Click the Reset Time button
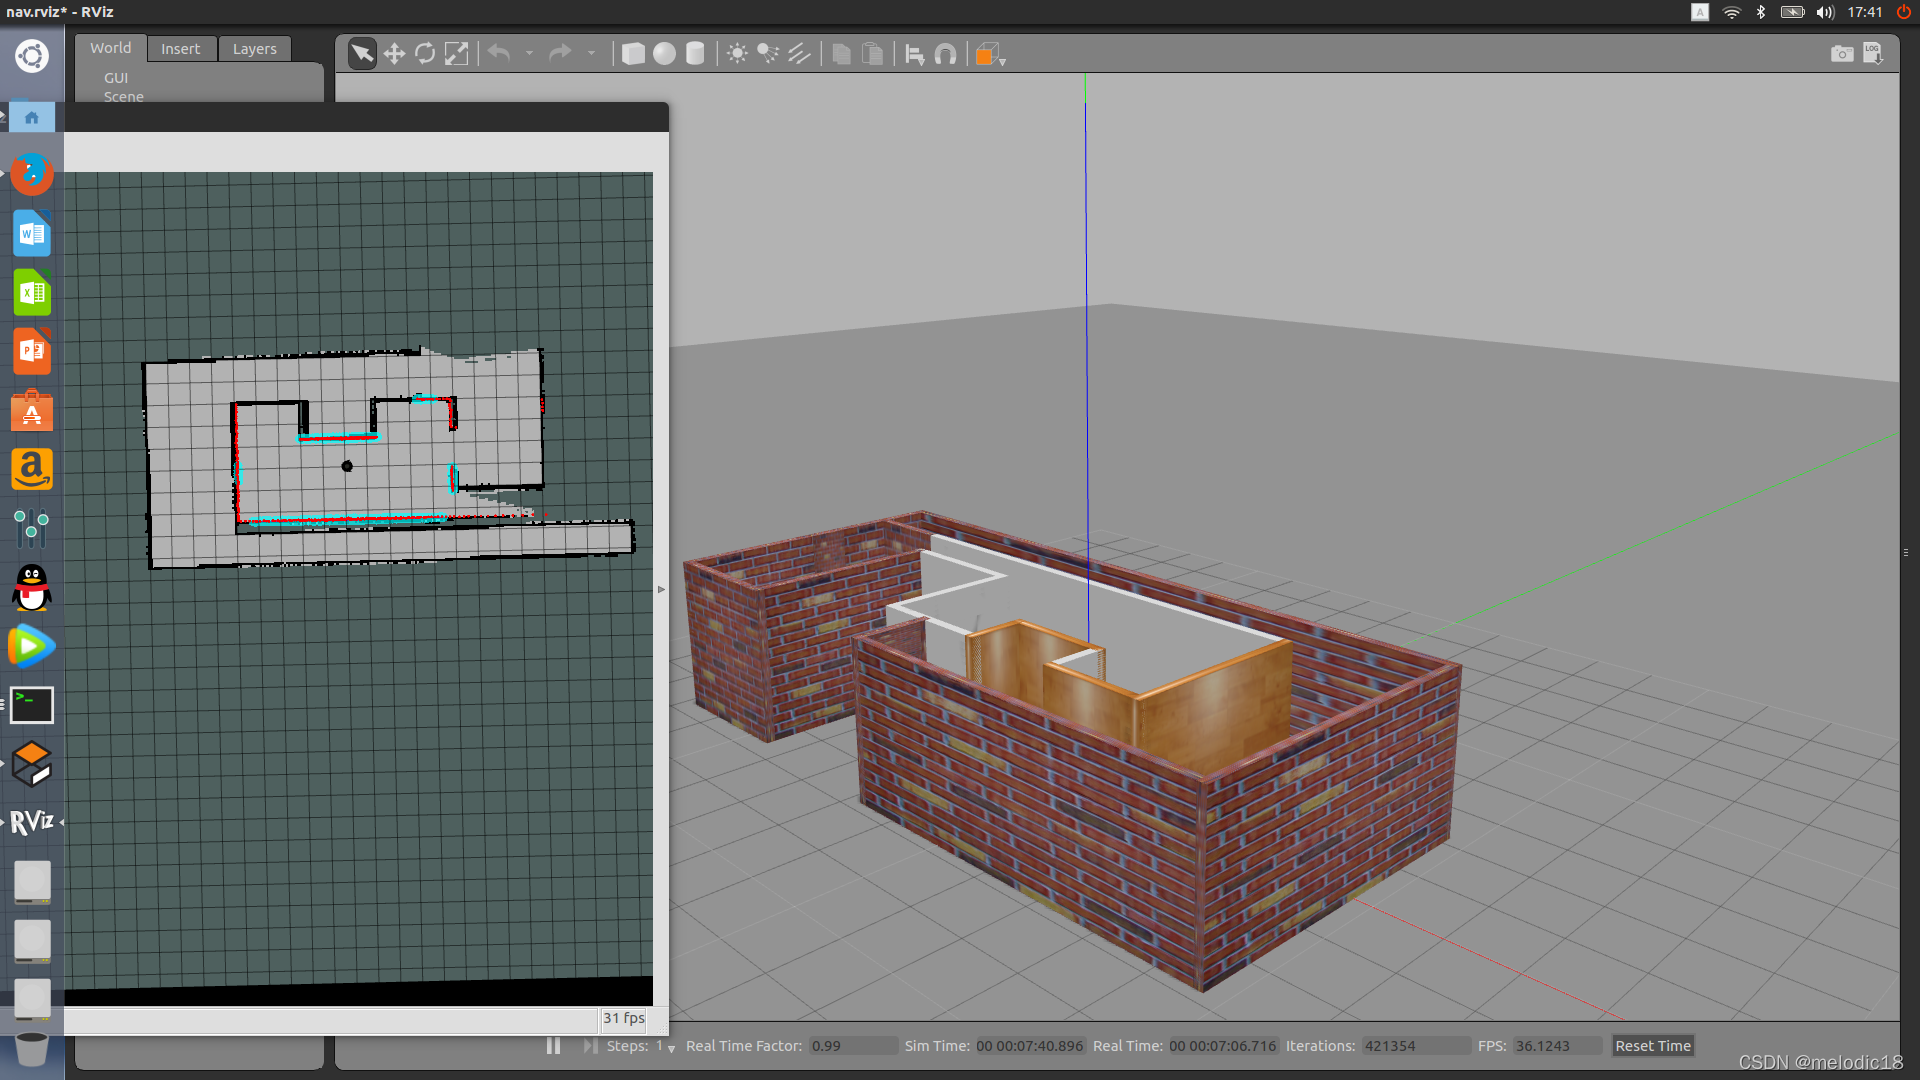This screenshot has height=1080, width=1920. [1653, 1046]
